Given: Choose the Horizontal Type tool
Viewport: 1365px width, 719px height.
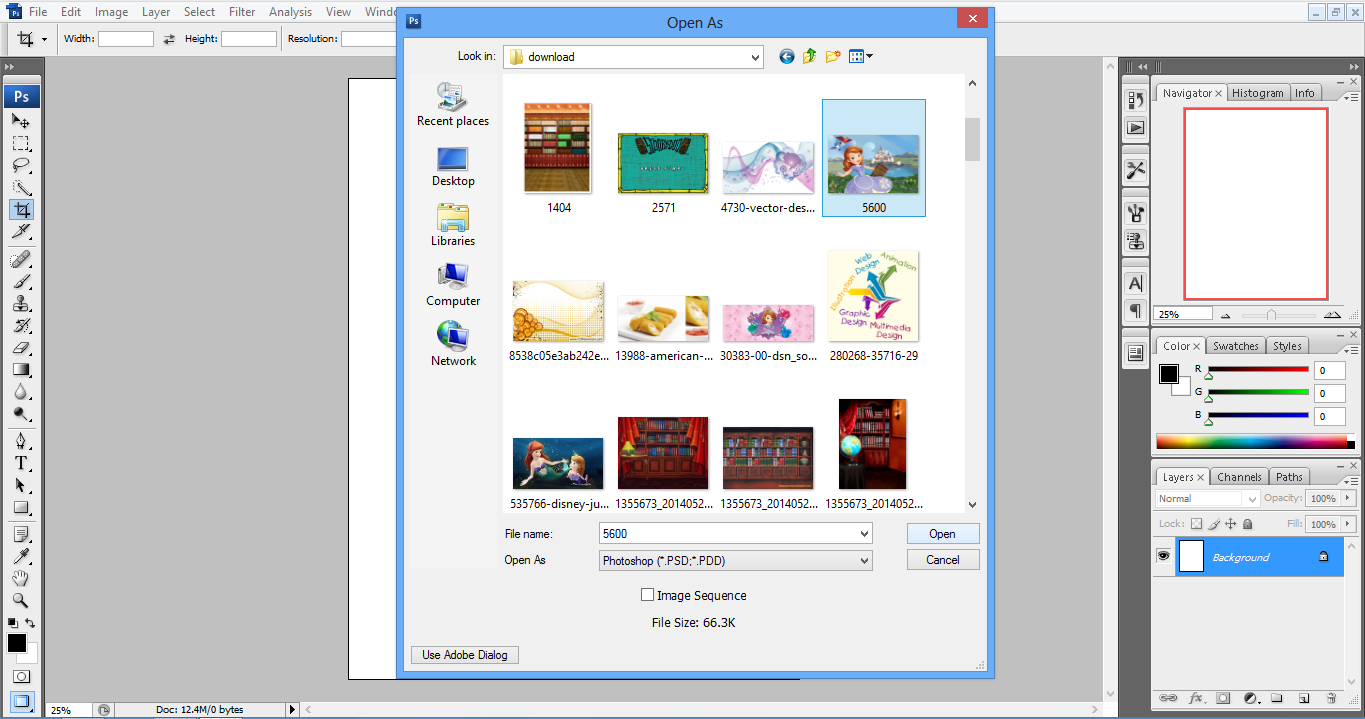Looking at the screenshot, I should (22, 464).
